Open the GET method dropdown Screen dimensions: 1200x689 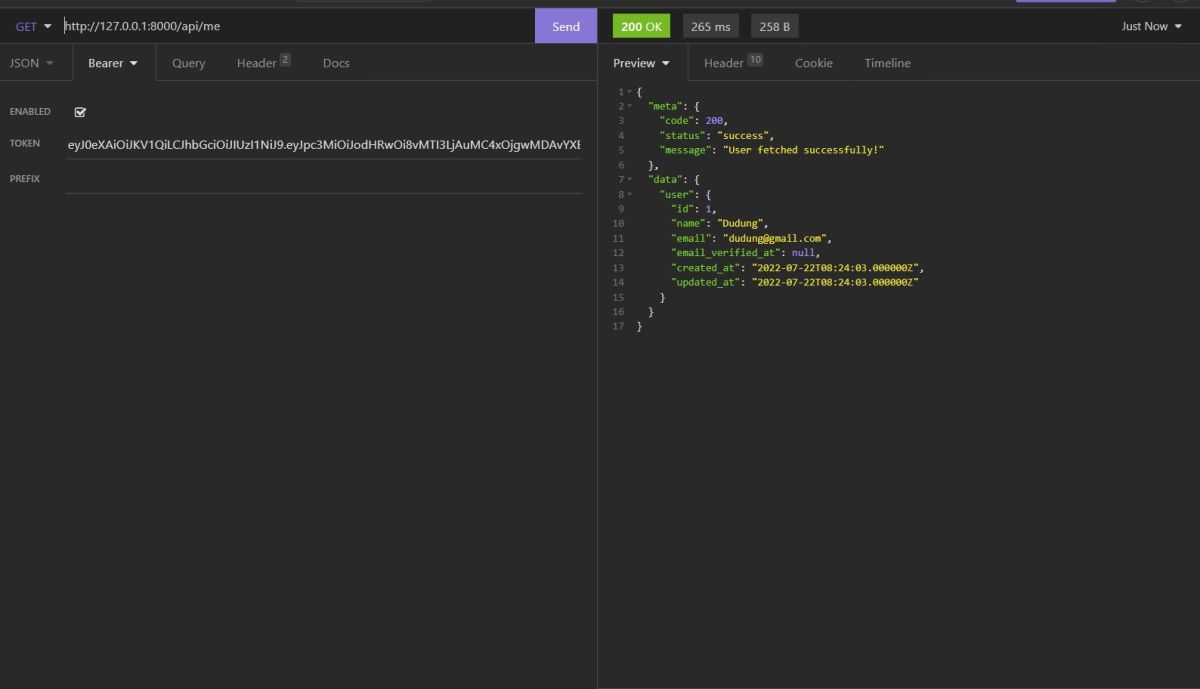pyautogui.click(x=33, y=26)
